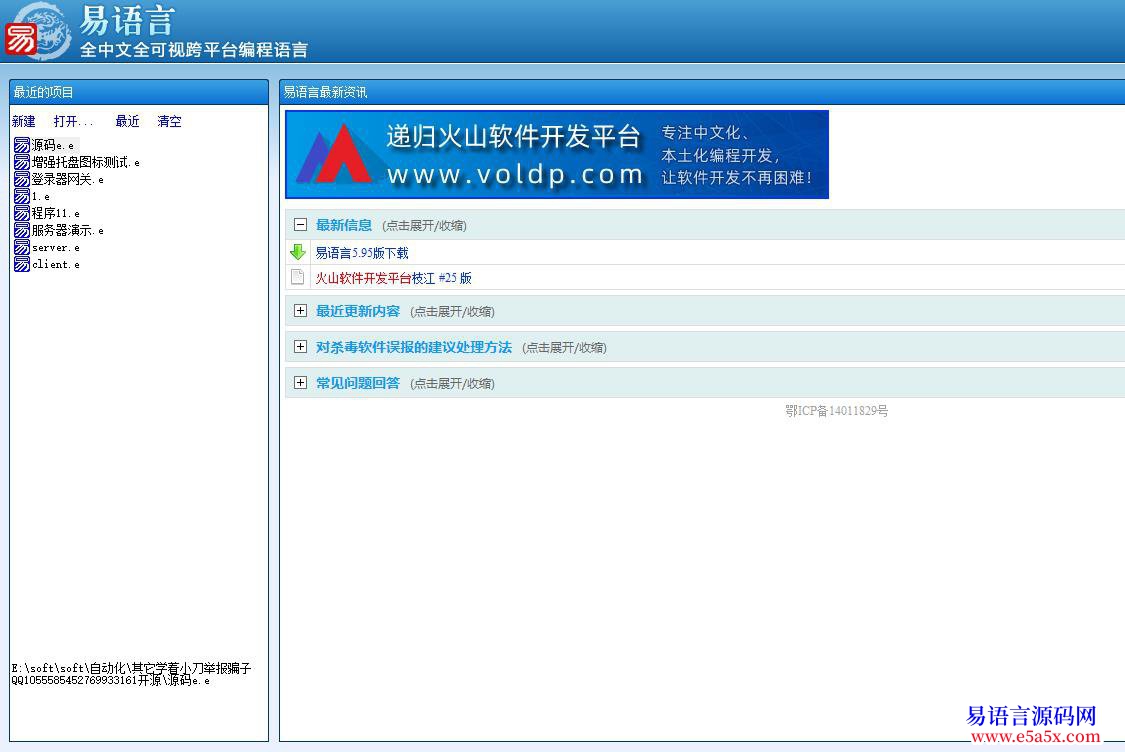1125x752 pixels.
Task: Click the green download arrow beside 易语言5.95版下载
Action: [298, 251]
